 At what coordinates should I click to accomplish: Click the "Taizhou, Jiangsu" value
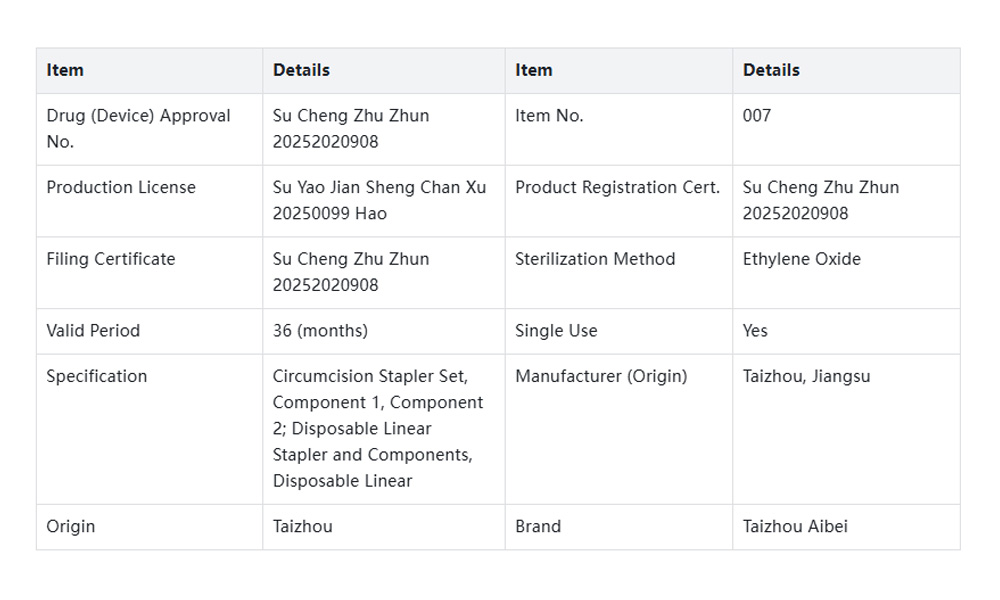(x=806, y=377)
